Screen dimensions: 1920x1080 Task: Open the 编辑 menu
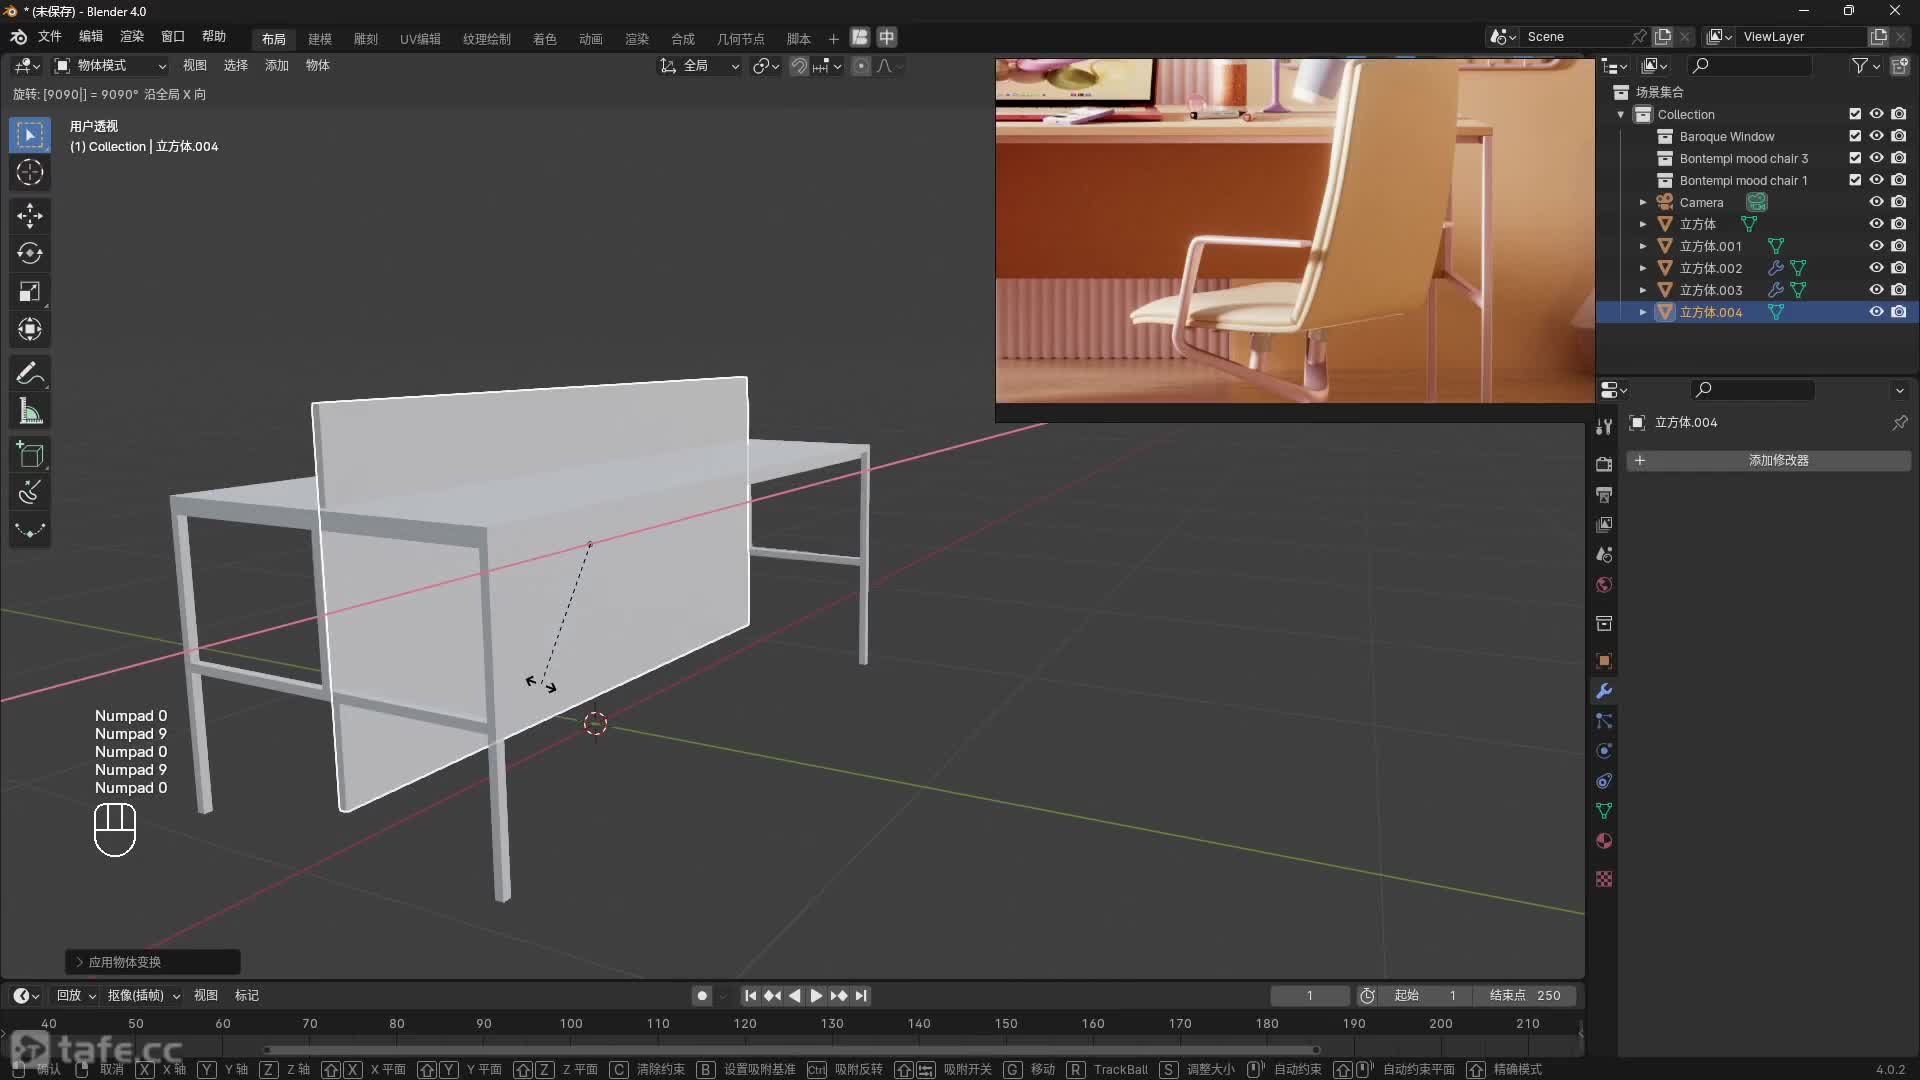[x=91, y=37]
